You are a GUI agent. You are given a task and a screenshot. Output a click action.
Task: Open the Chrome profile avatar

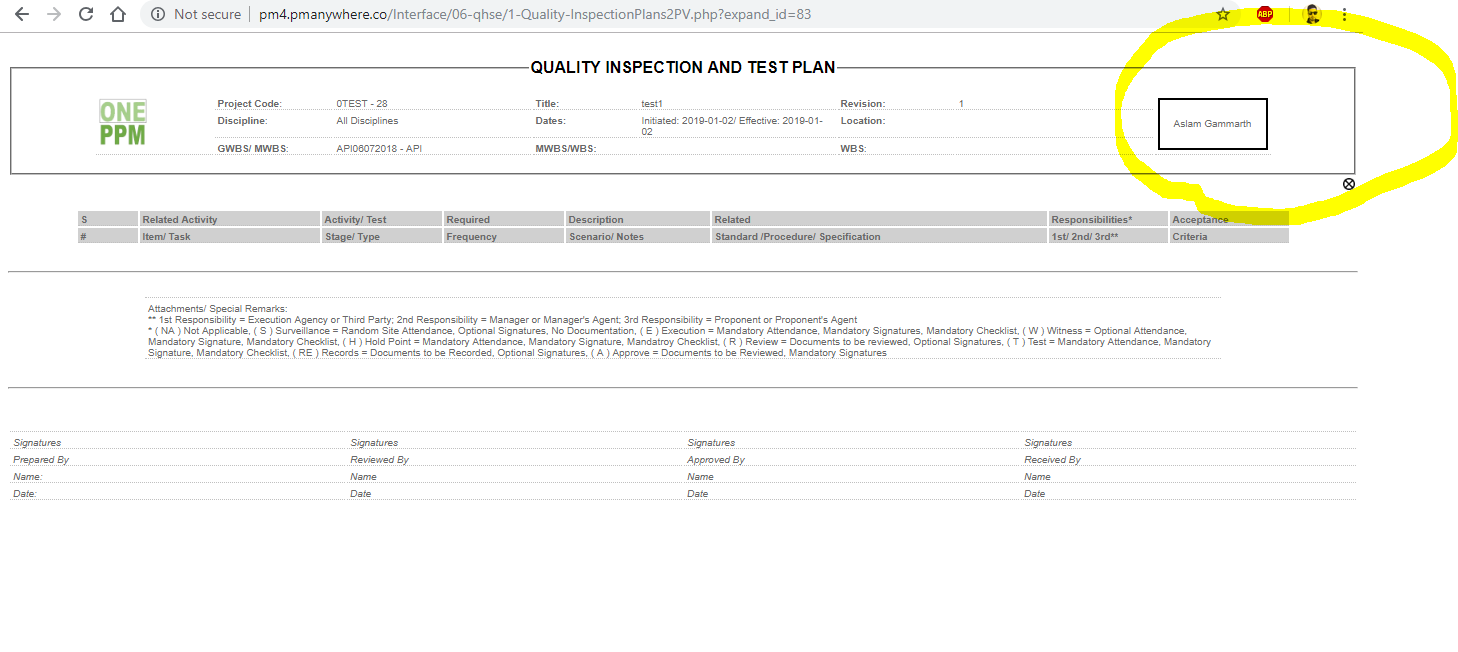point(1312,14)
